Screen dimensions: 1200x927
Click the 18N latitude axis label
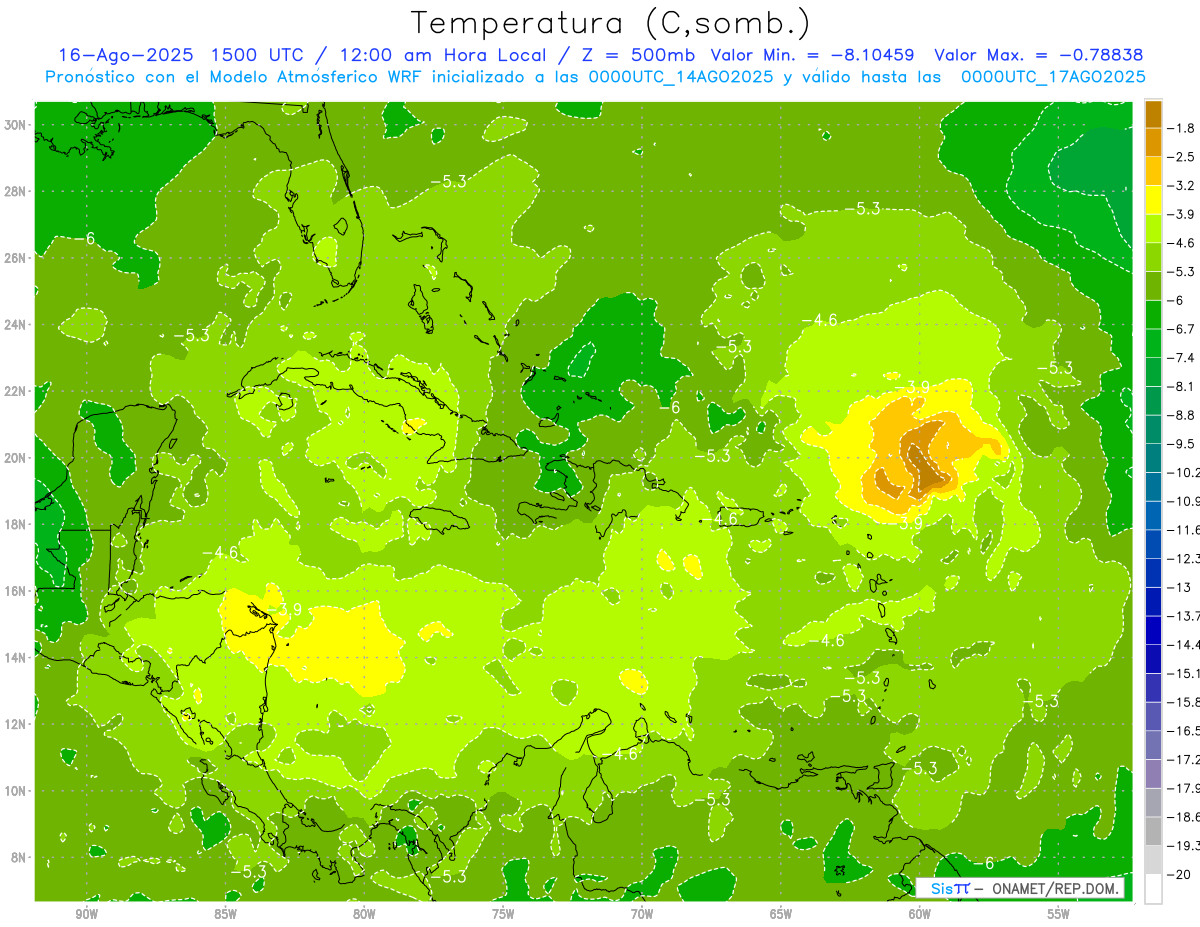click(x=16, y=524)
